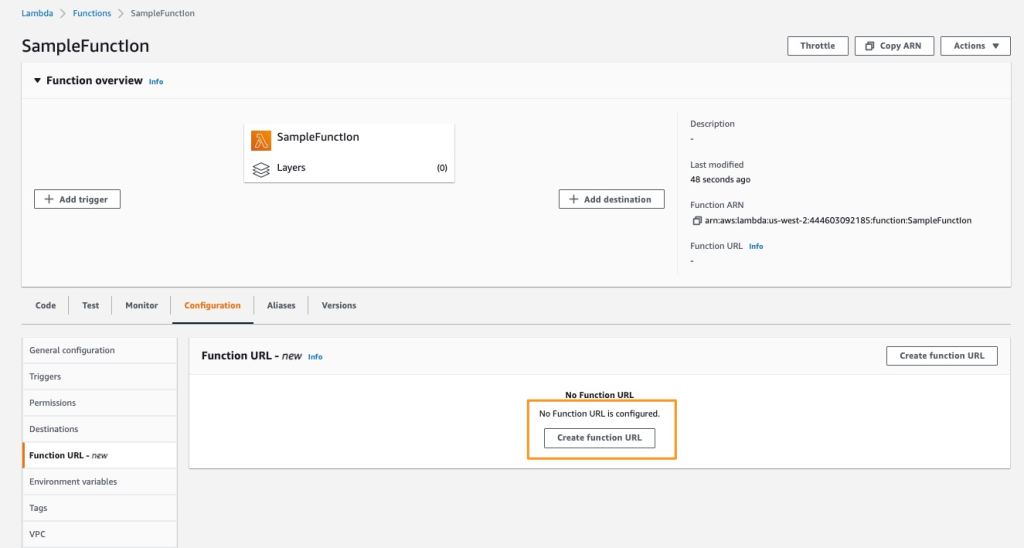Screen dimensions: 1024x548
Task: Collapse the Function overview section
Action: pyautogui.click(x=37, y=81)
